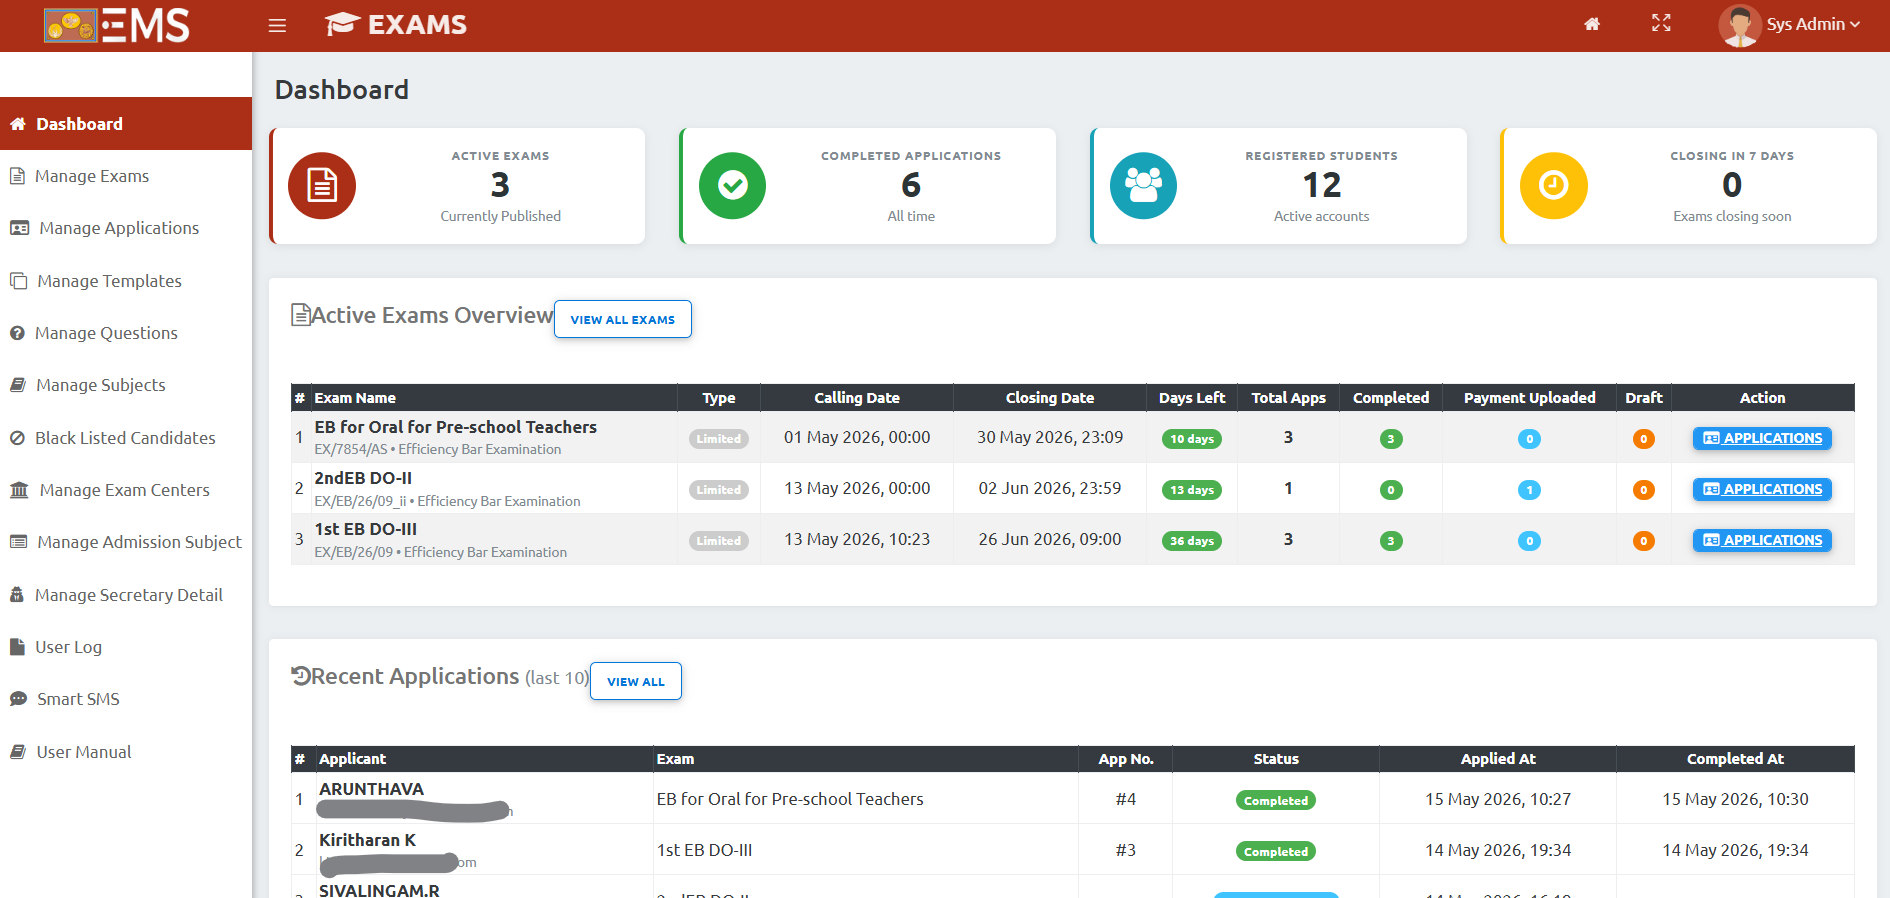
Task: Open APPLICATIONS for EB for Oral Pre-school Teachers
Action: click(1762, 438)
